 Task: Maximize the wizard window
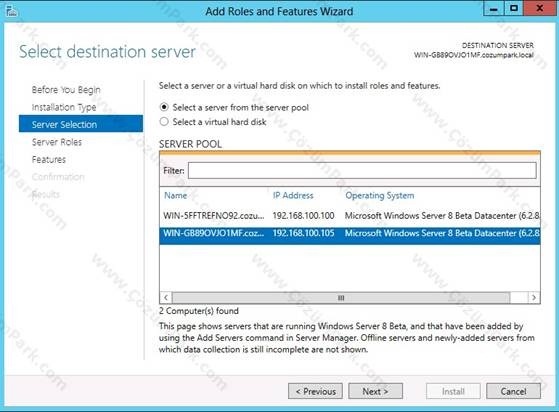point(513,9)
